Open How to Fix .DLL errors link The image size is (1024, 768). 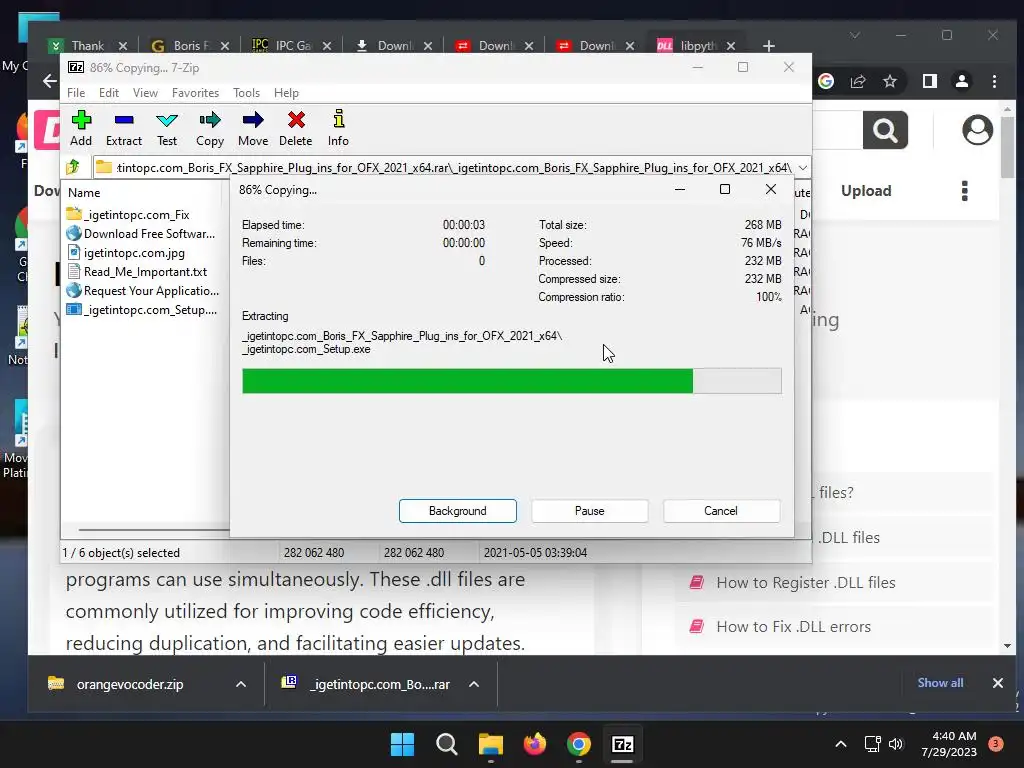[793, 627]
